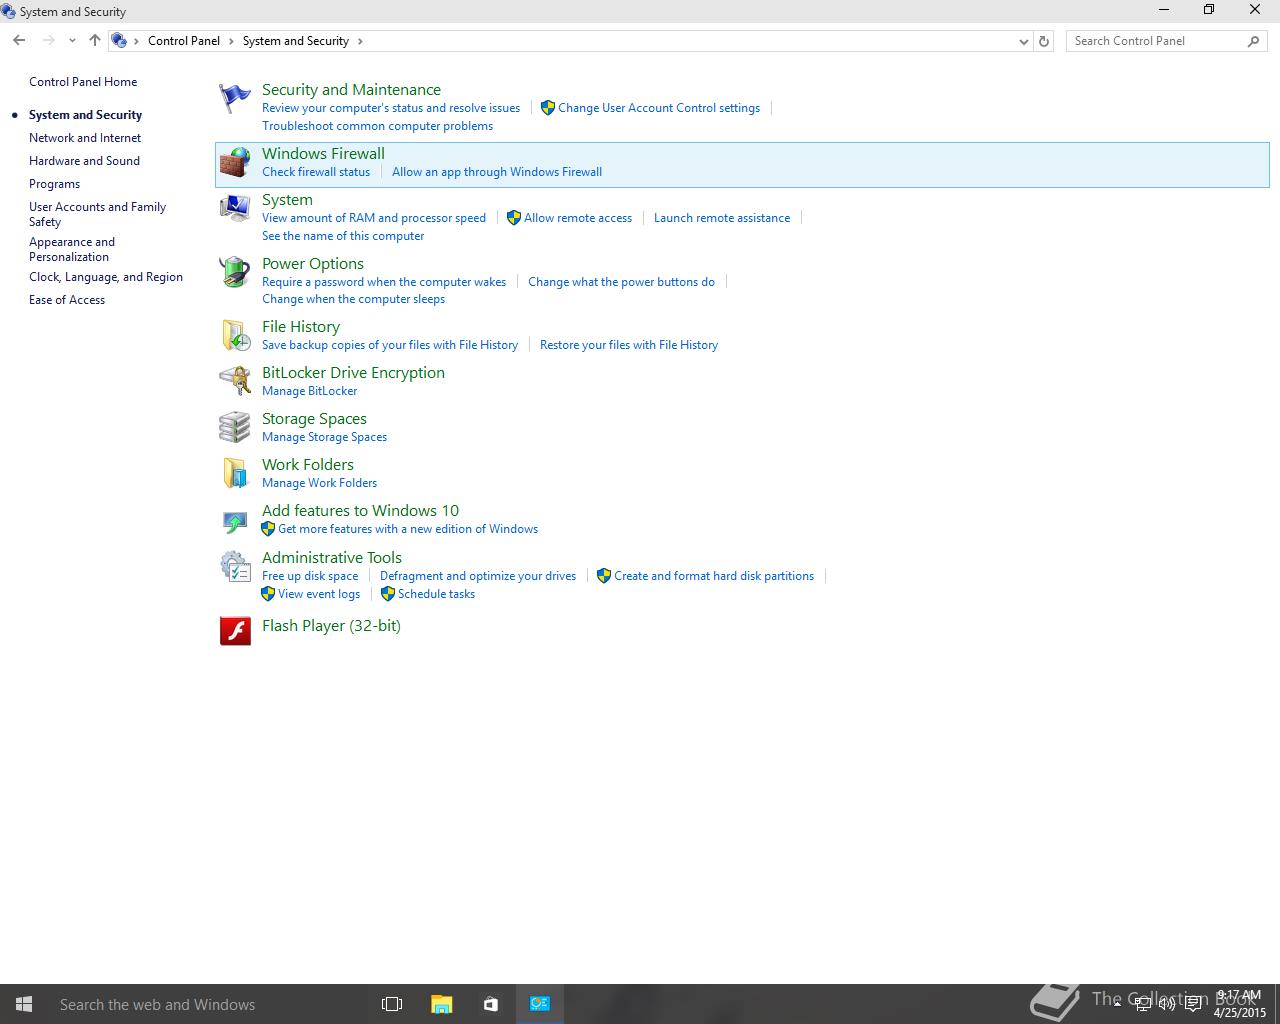The image size is (1280, 1024).
Task: Click the System and Security breadcrumb
Action: 296,41
